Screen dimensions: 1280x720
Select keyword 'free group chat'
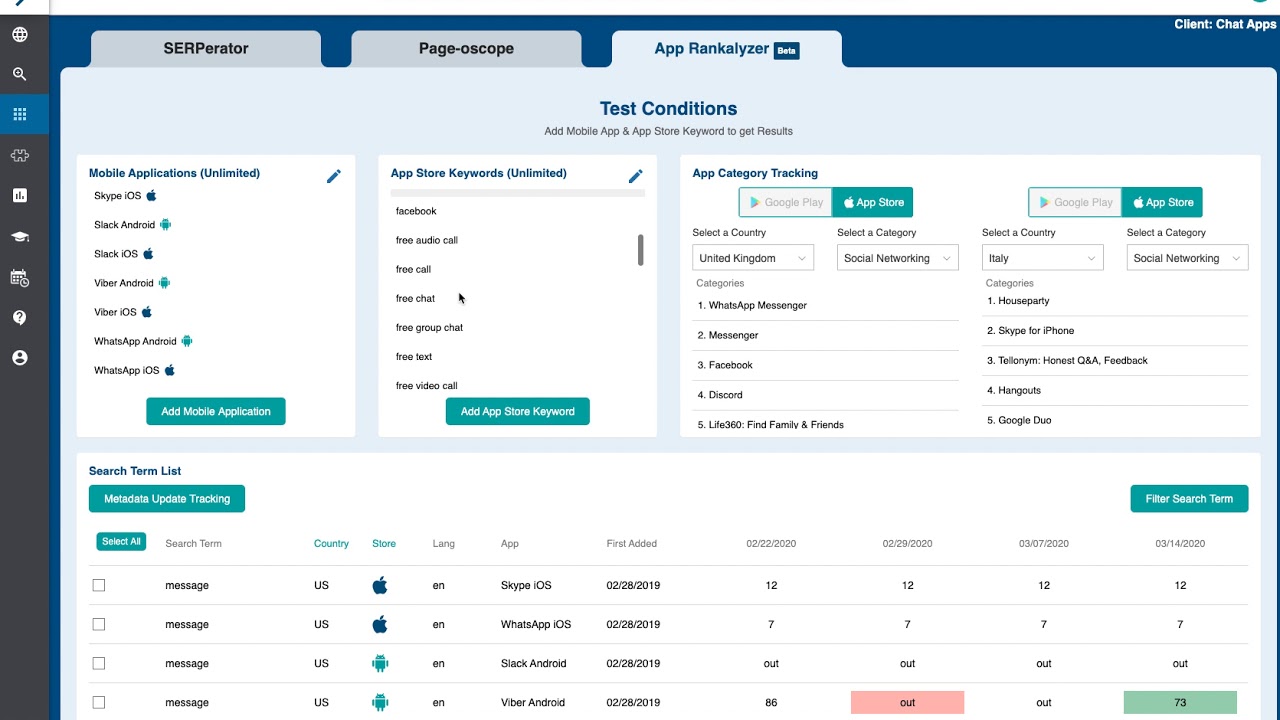tap(429, 327)
